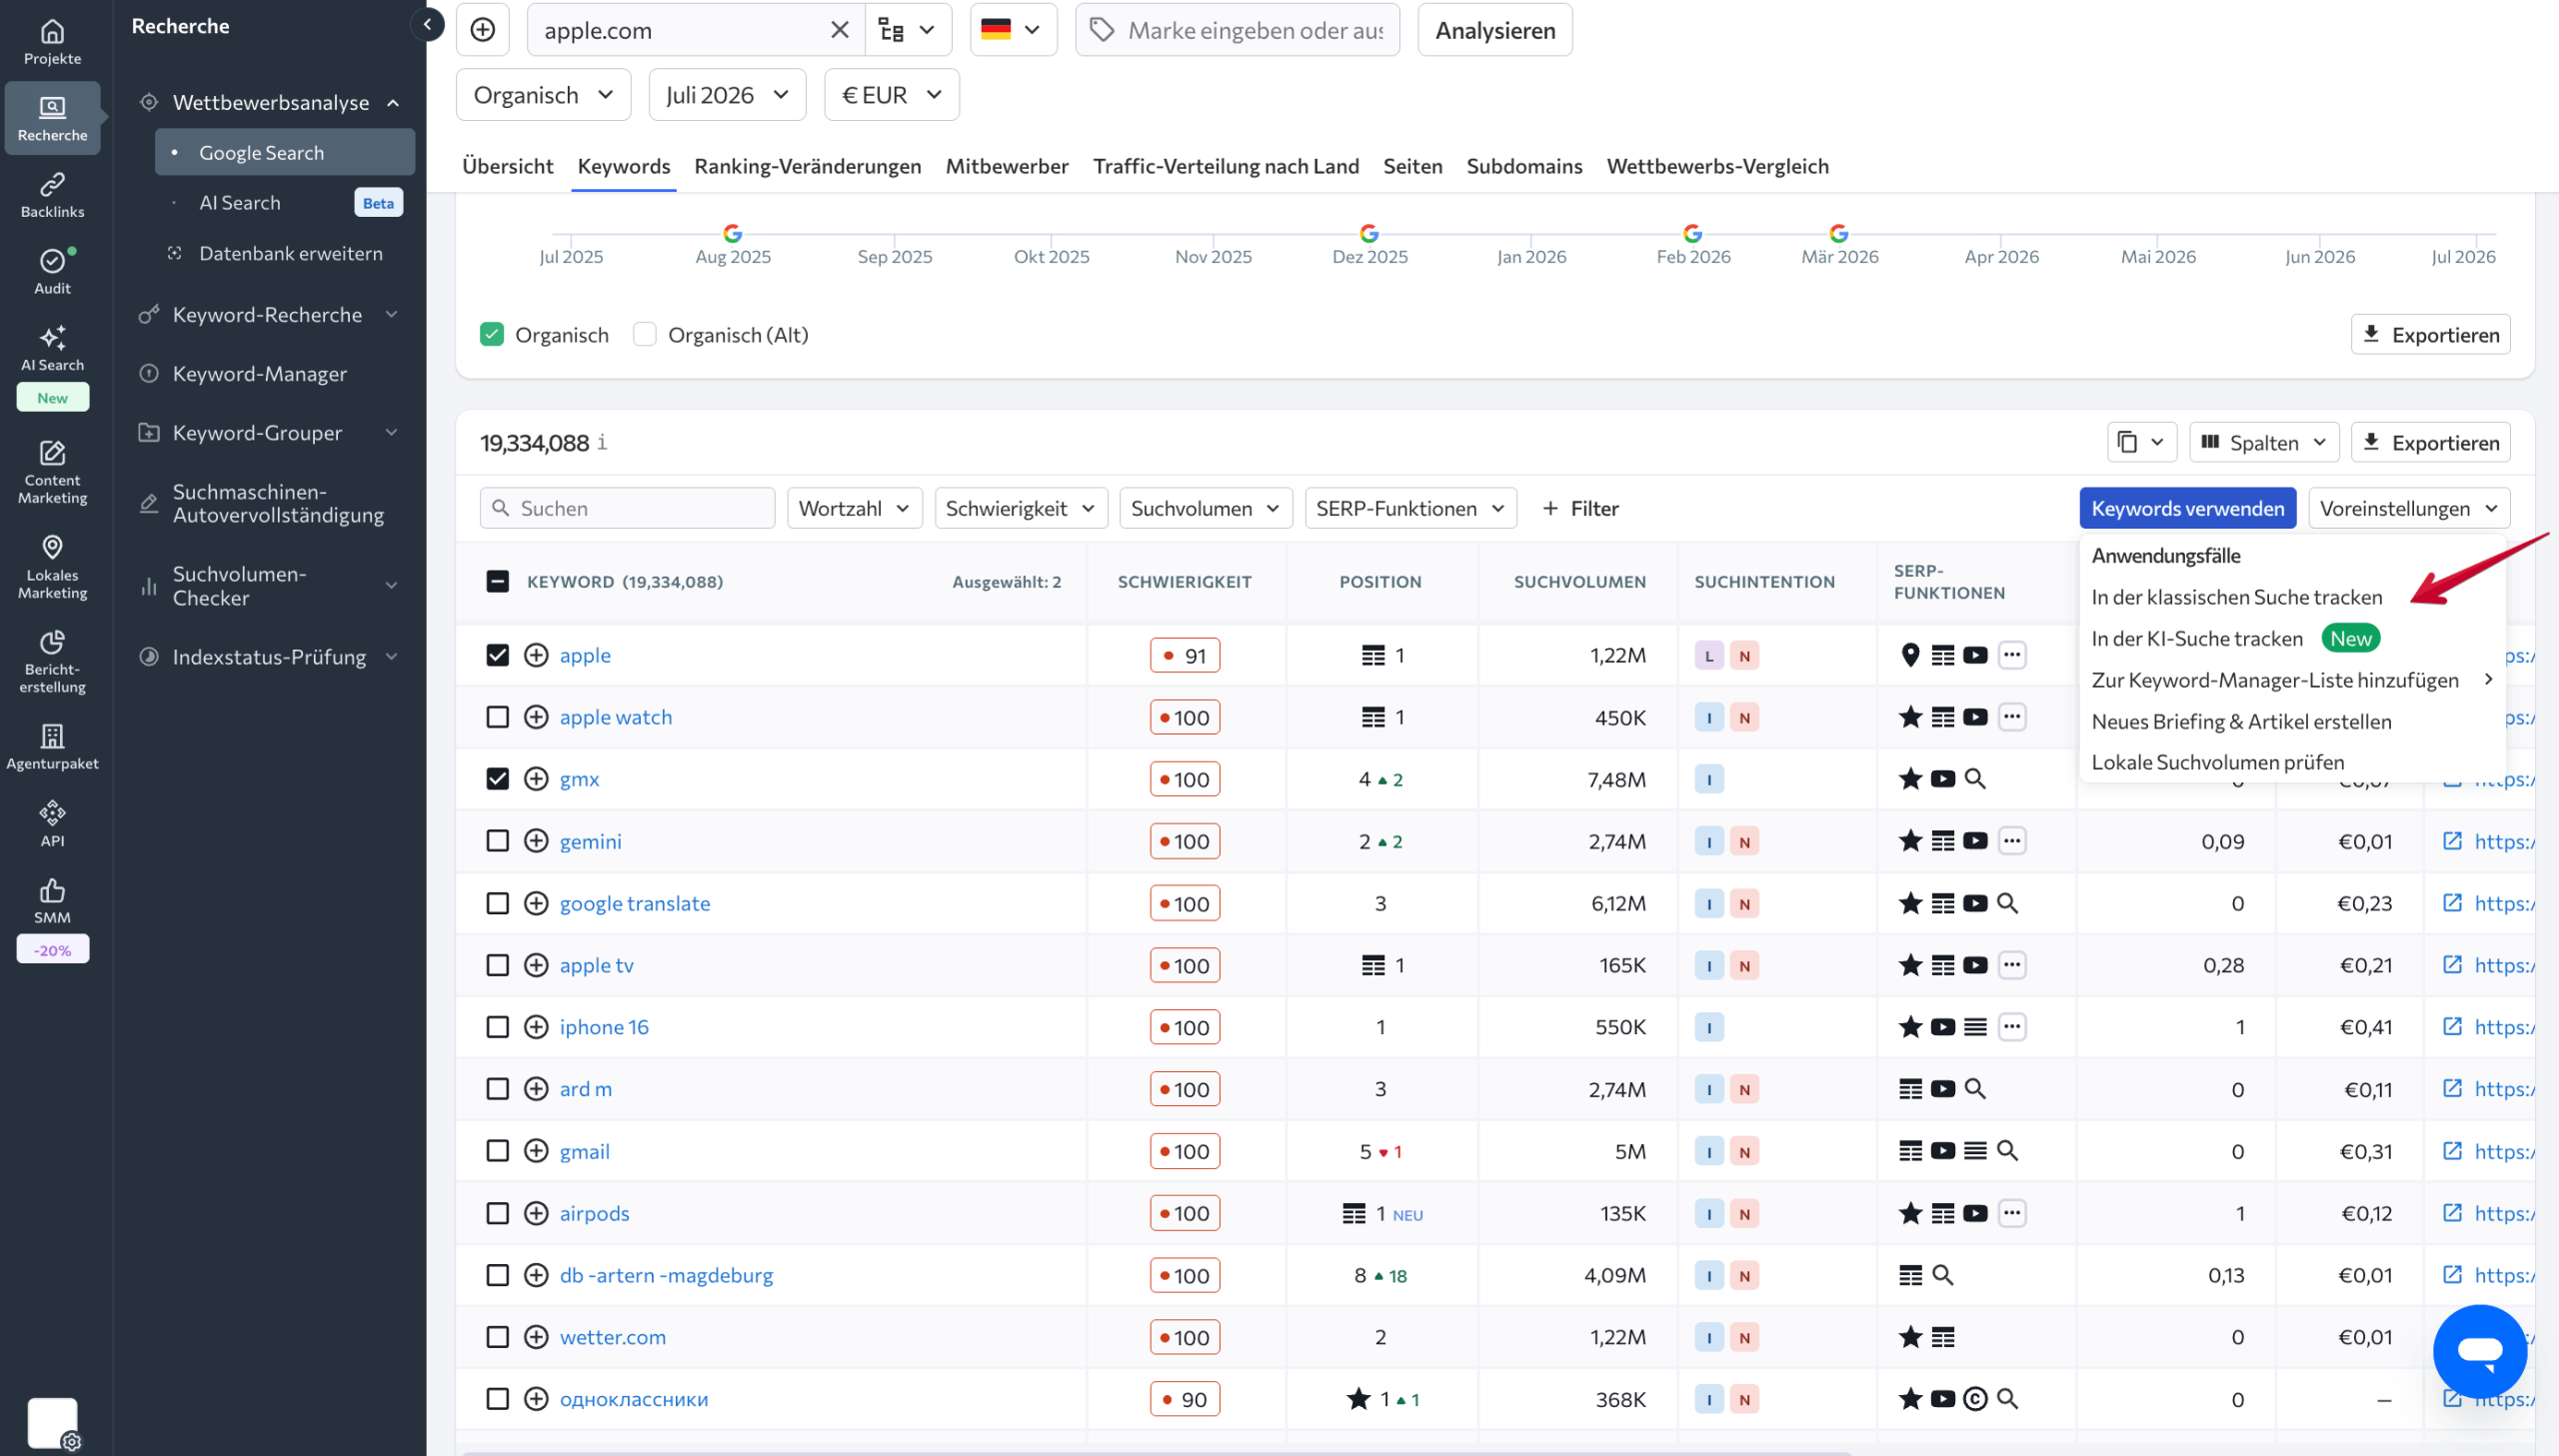Open account settings avatar

pos(53,1422)
